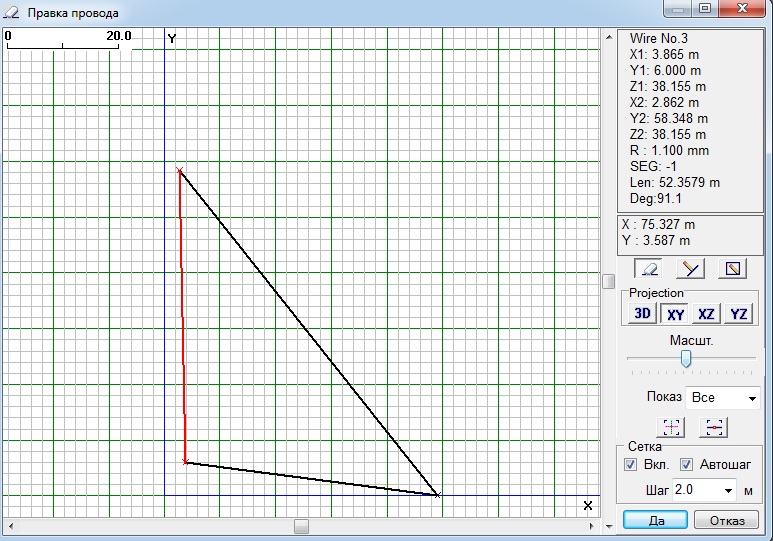Click the horizontal scrollbar thumb
Screen dimensions: 773x541
[301, 526]
